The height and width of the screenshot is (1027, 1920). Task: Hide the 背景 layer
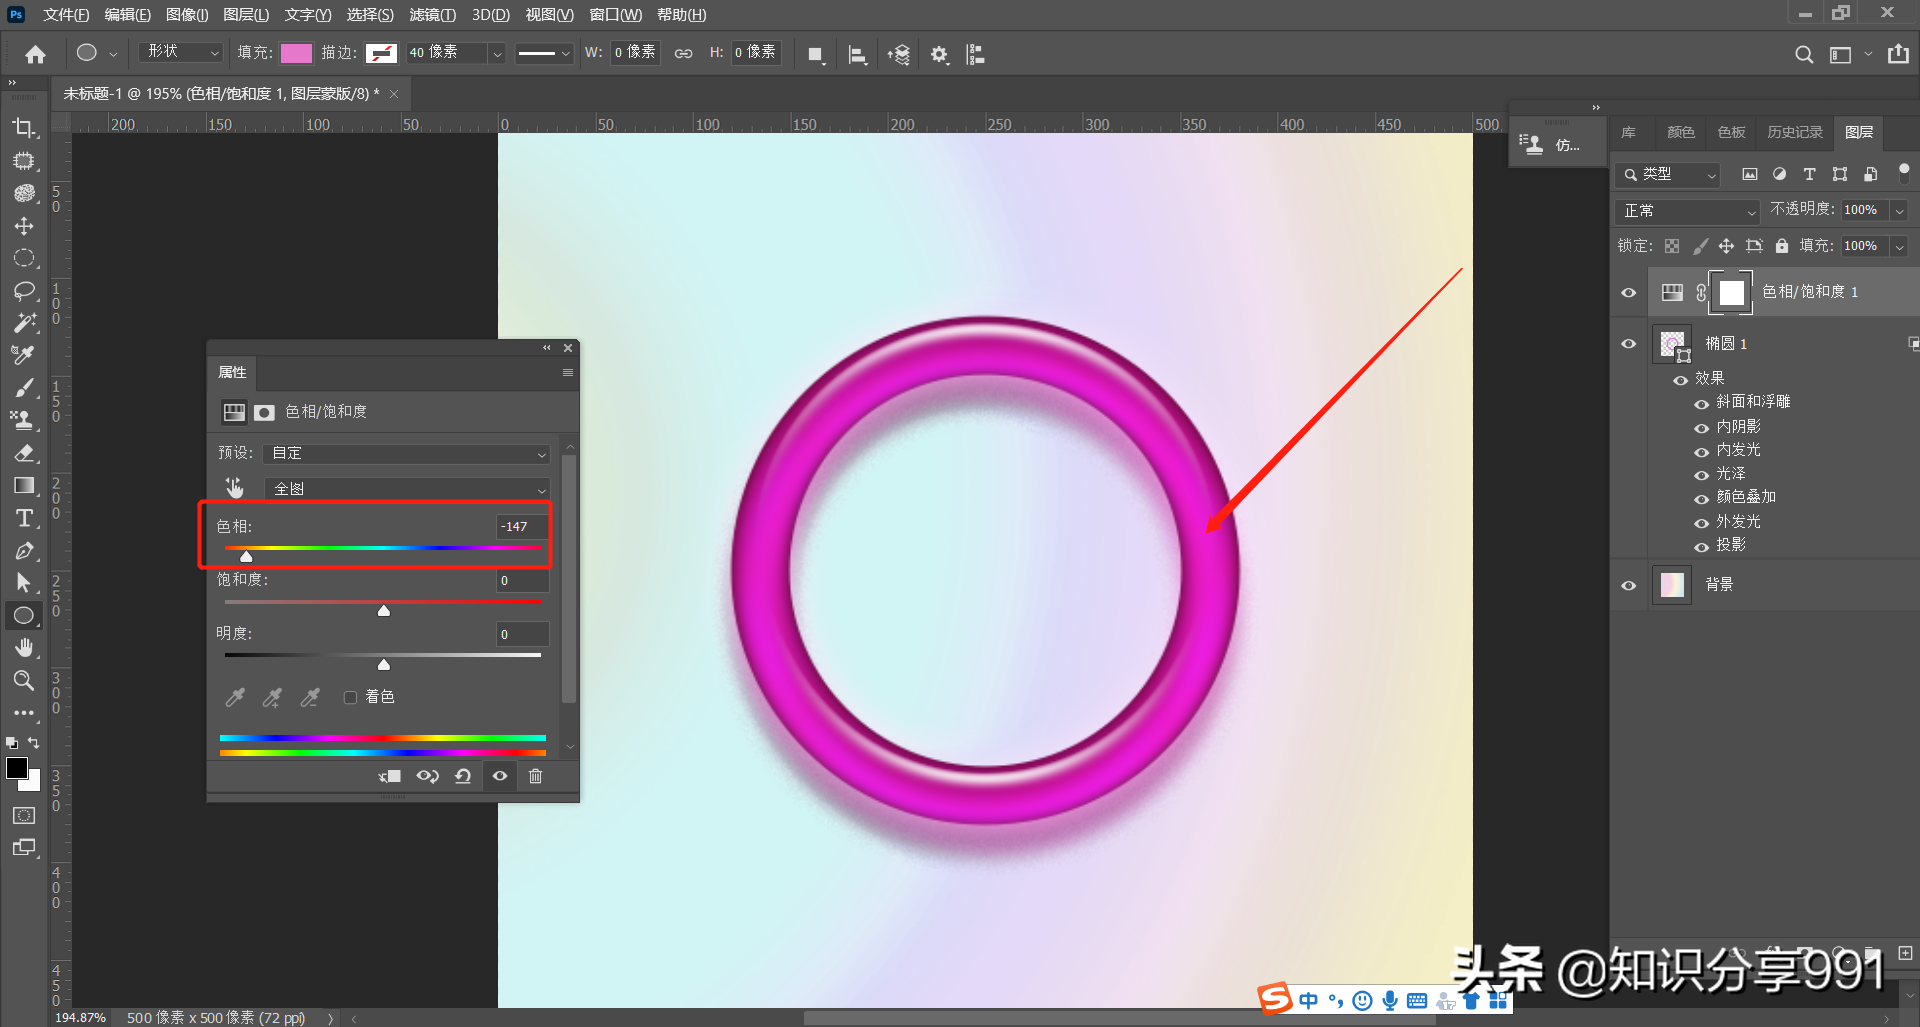point(1628,585)
